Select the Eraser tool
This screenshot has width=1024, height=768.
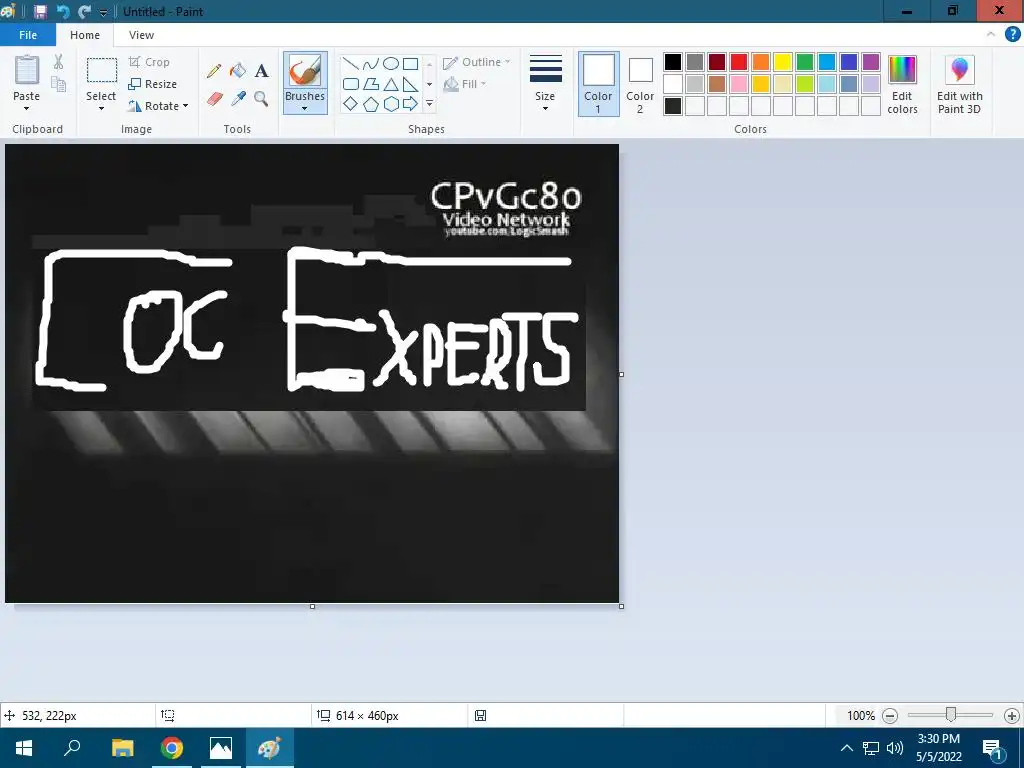[x=214, y=99]
